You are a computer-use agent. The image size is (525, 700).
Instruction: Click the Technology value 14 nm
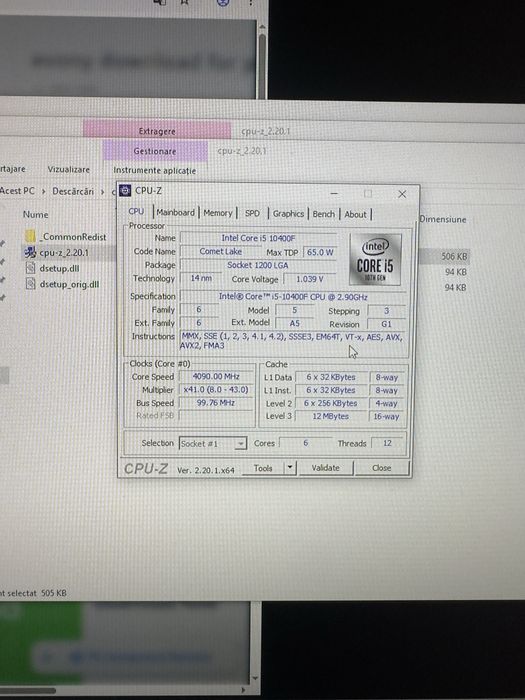point(201,278)
